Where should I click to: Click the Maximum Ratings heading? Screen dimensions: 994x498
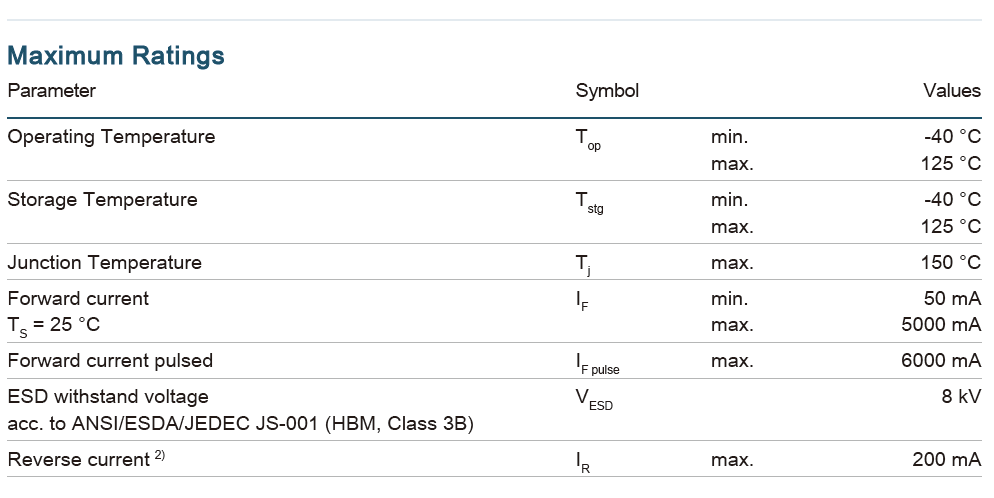pyautogui.click(x=116, y=55)
